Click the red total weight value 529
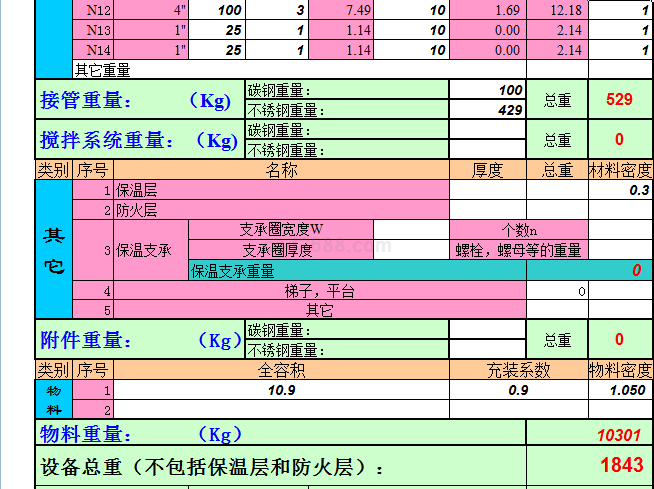 click(619, 100)
